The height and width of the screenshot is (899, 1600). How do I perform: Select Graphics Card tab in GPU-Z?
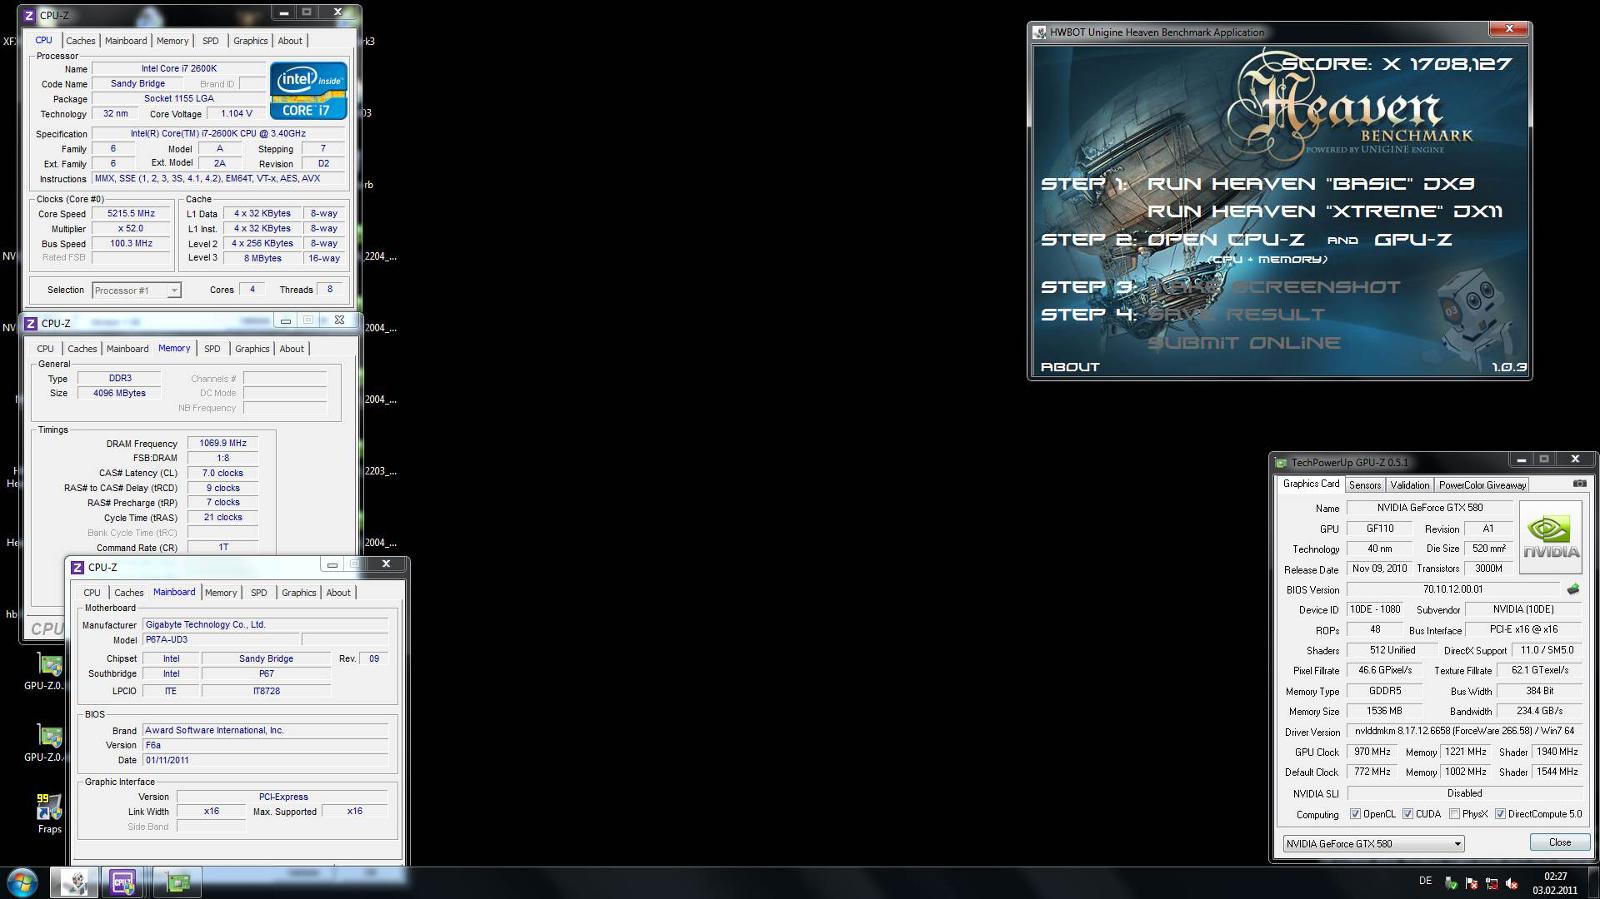coord(1310,484)
